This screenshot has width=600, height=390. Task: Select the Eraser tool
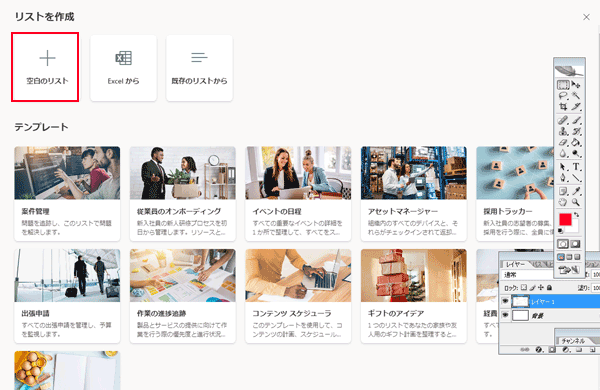[x=563, y=142]
